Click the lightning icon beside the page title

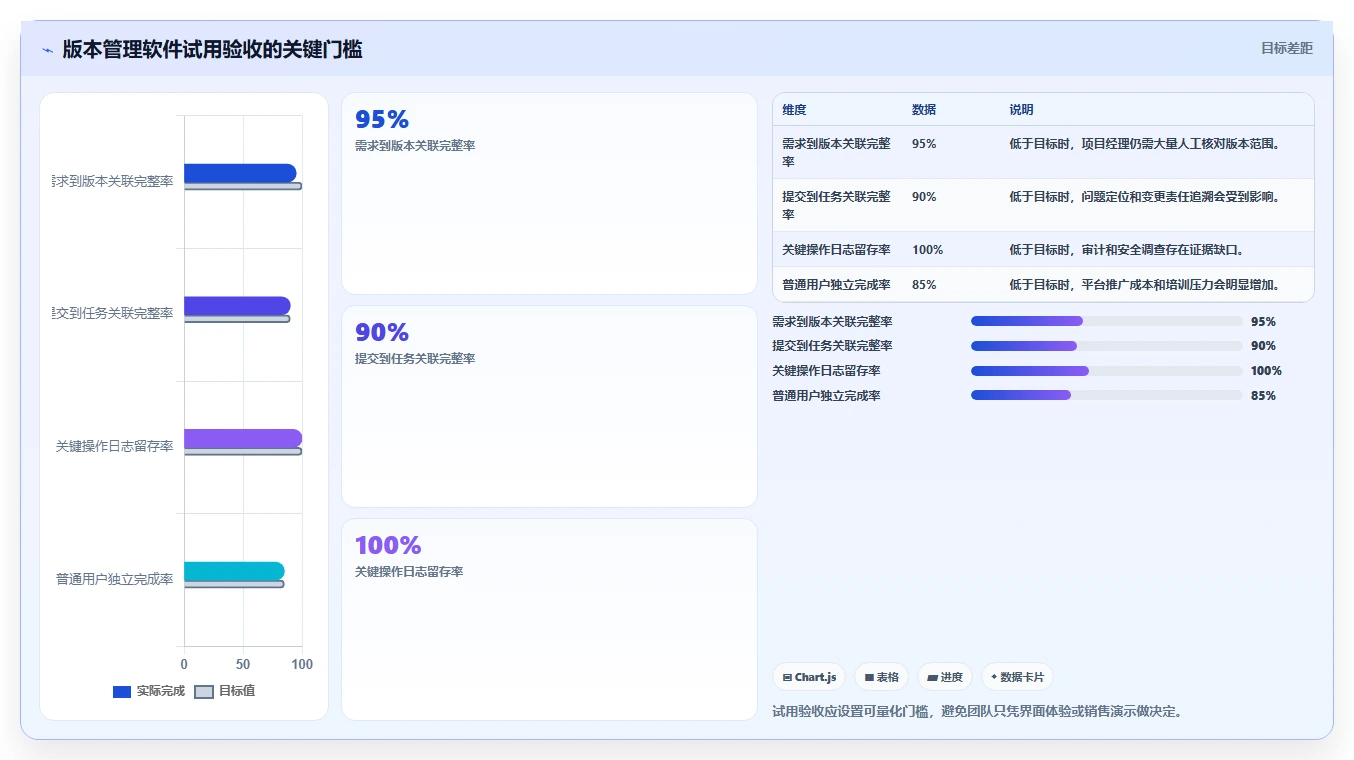(47, 50)
